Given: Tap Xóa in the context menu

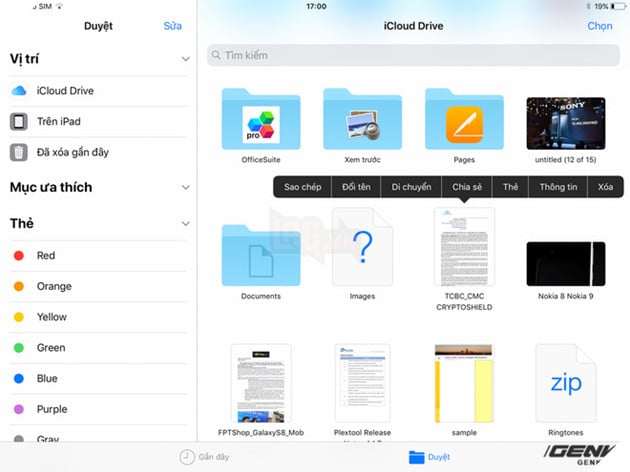Looking at the screenshot, I should tap(605, 187).
